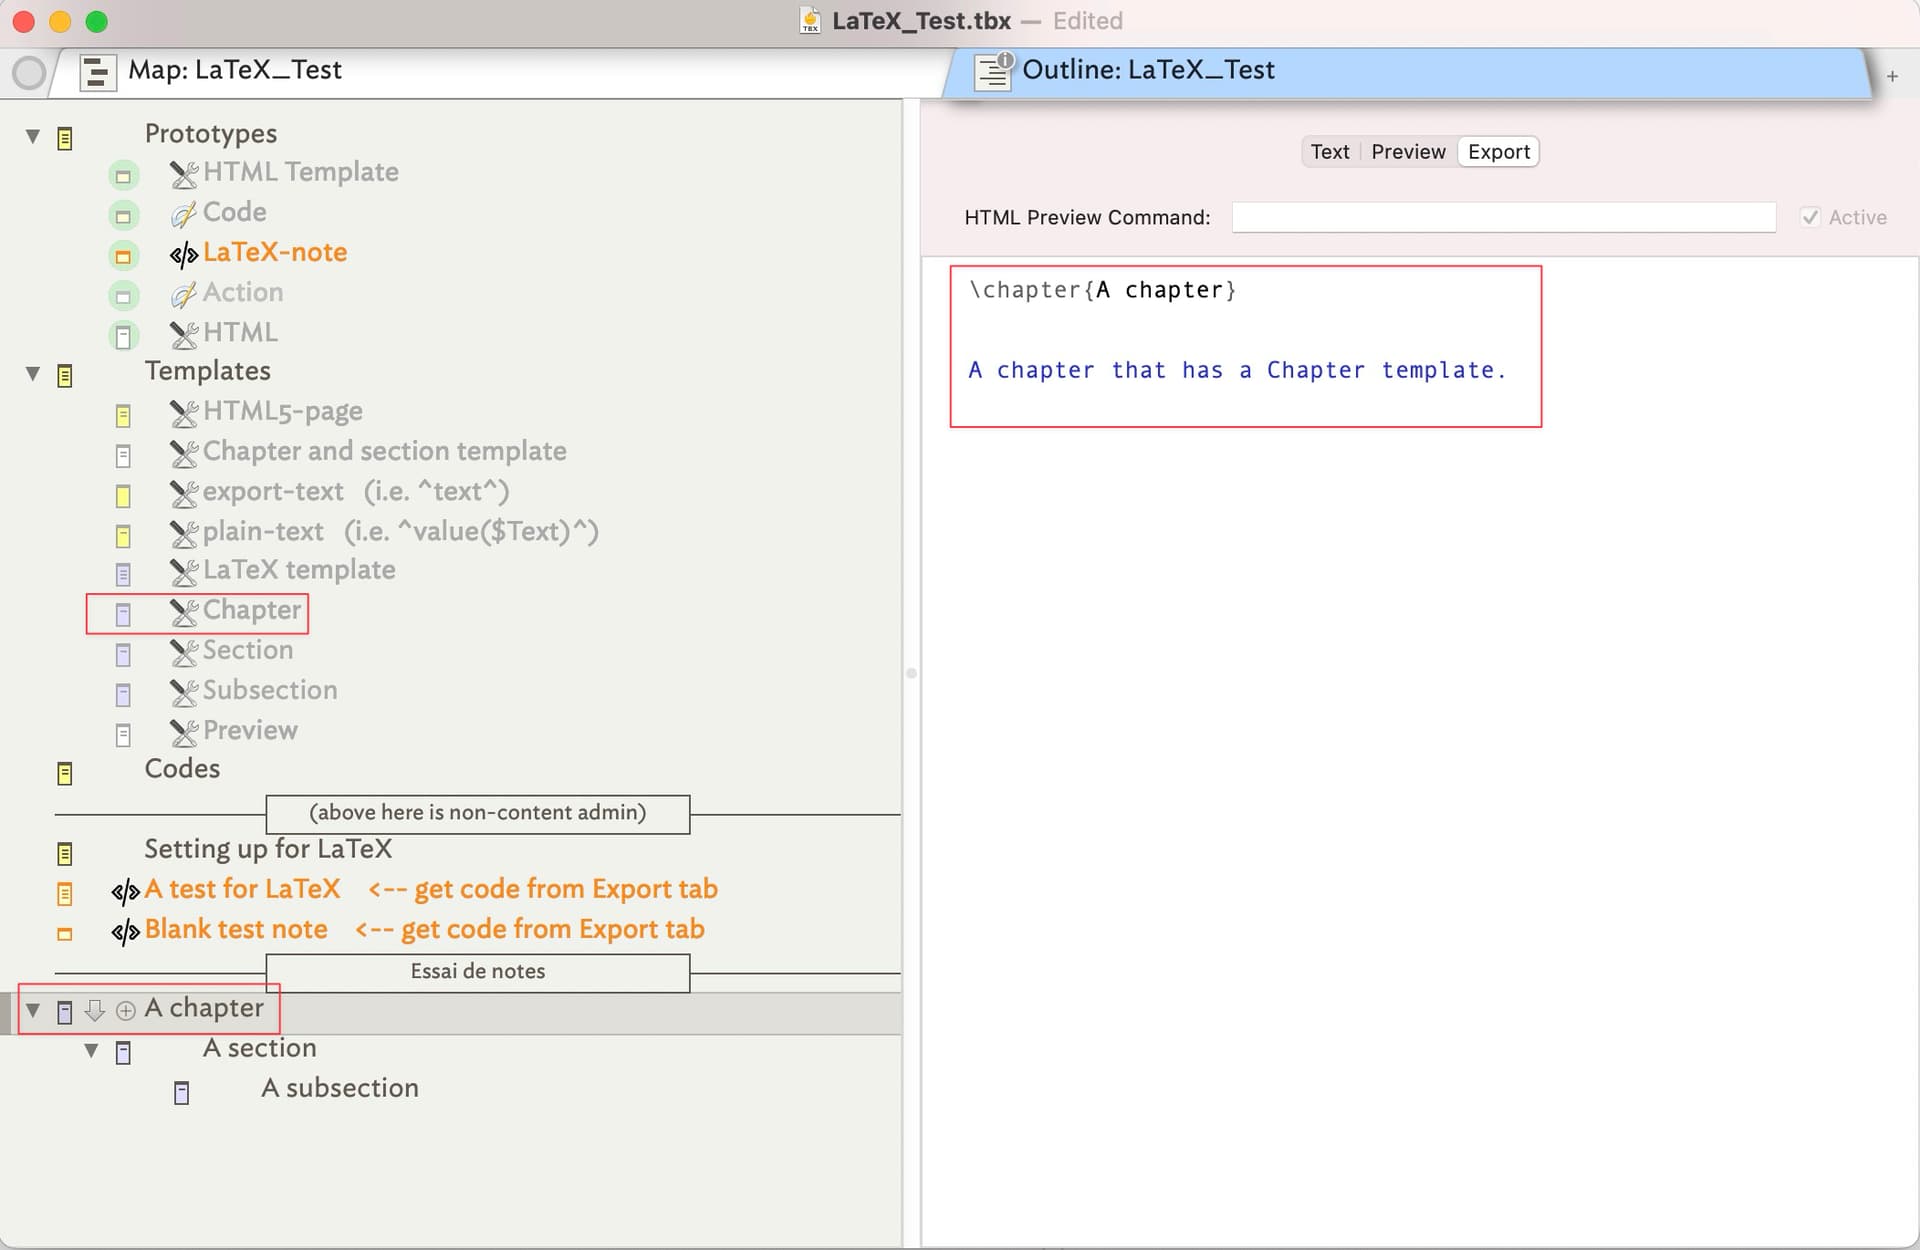Click the HTML Preview Command field
This screenshot has height=1250, width=1920.
click(1503, 217)
